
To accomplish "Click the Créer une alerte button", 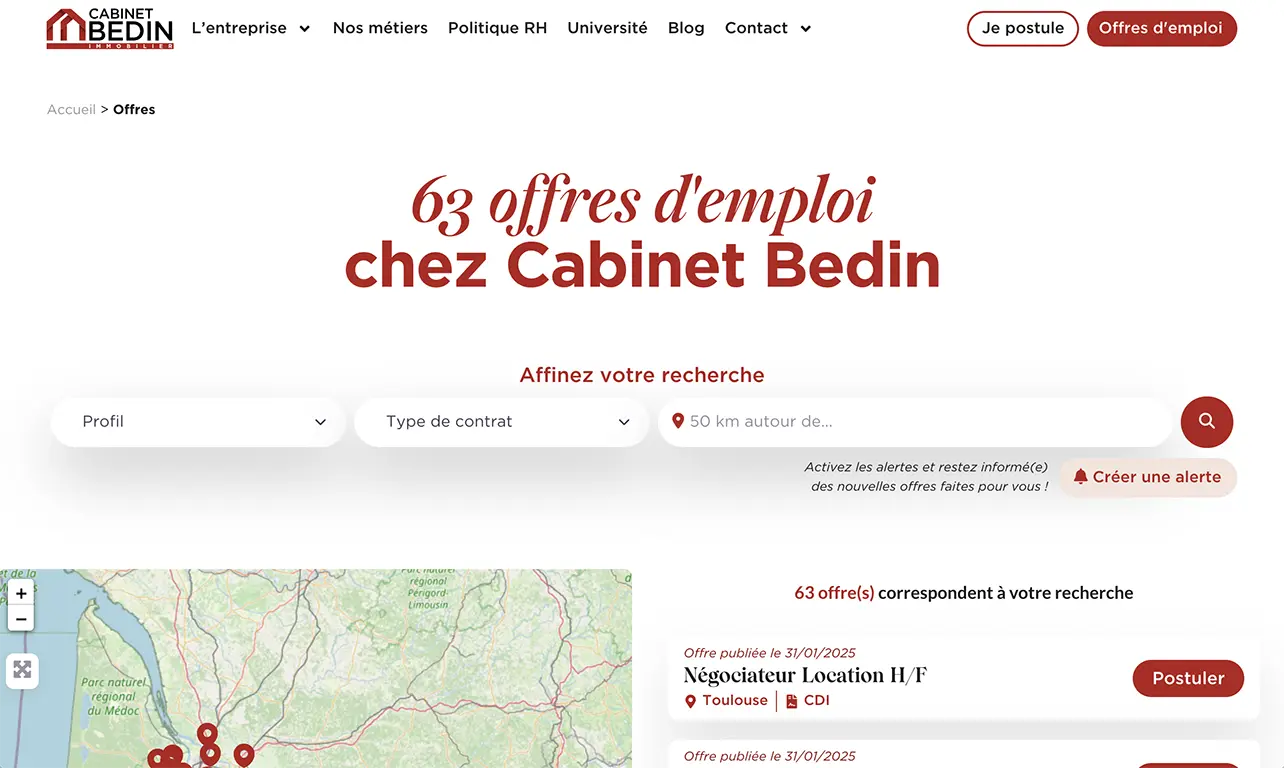I will tap(1148, 477).
